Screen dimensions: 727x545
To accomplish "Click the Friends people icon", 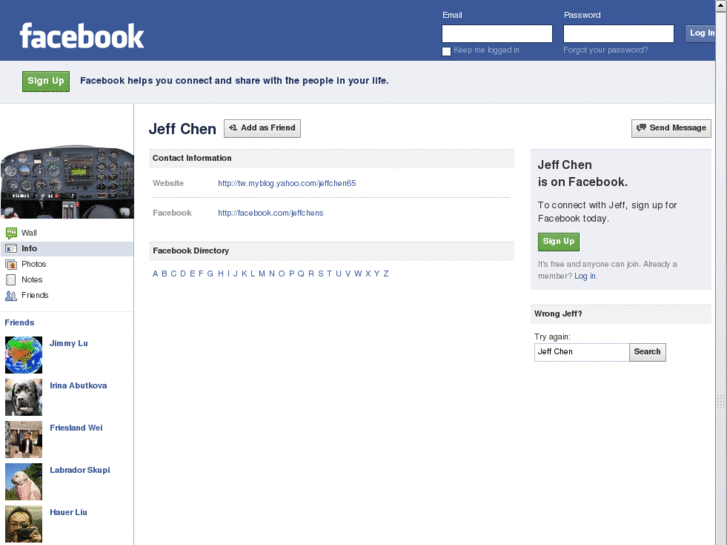I will tap(11, 295).
